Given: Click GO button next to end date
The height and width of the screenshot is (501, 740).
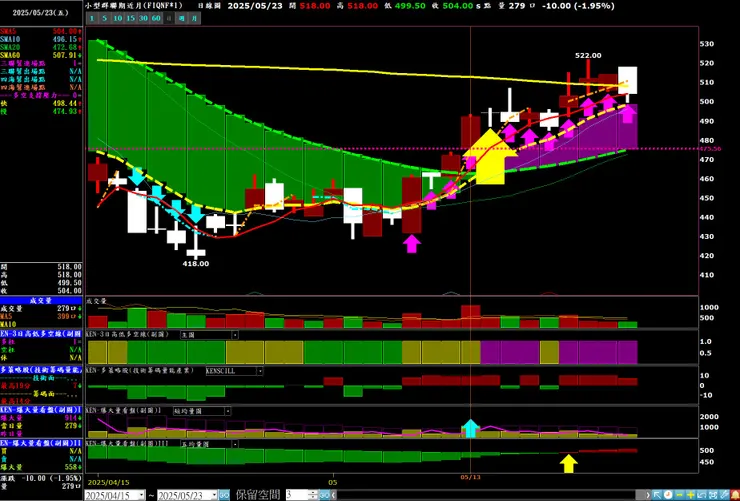Looking at the screenshot, I should click(x=224, y=495).
